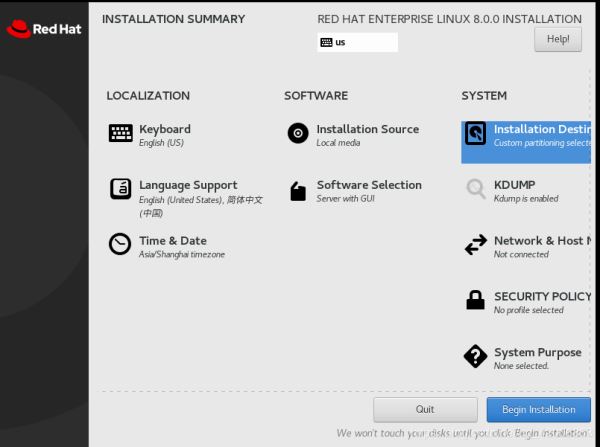
Task: Click the Installation Source disc icon
Action: pyautogui.click(x=298, y=134)
